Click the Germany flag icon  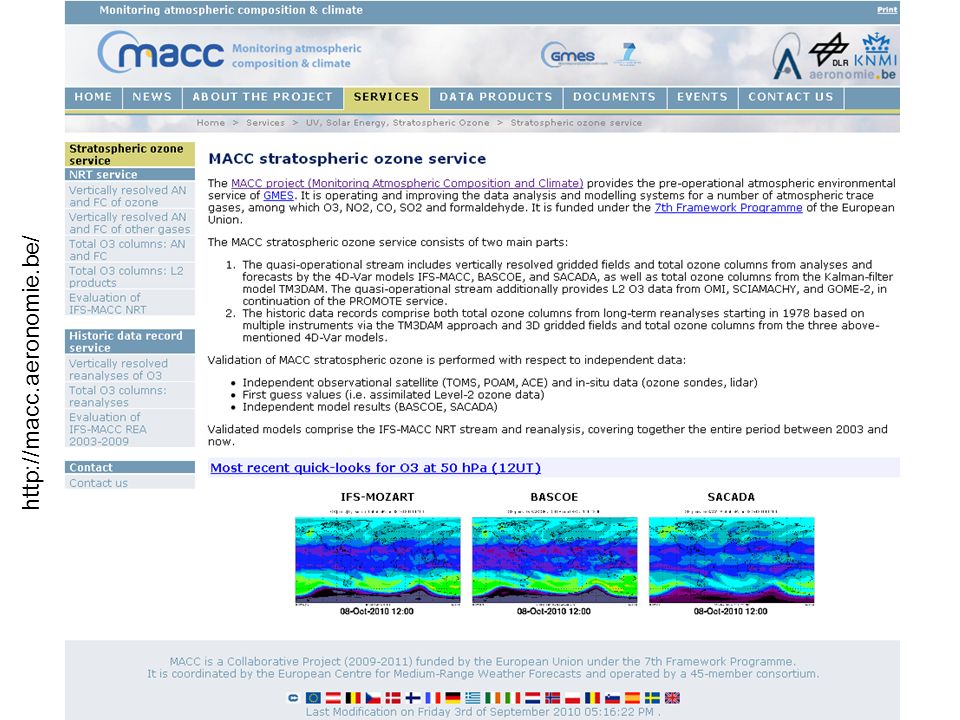453,698
